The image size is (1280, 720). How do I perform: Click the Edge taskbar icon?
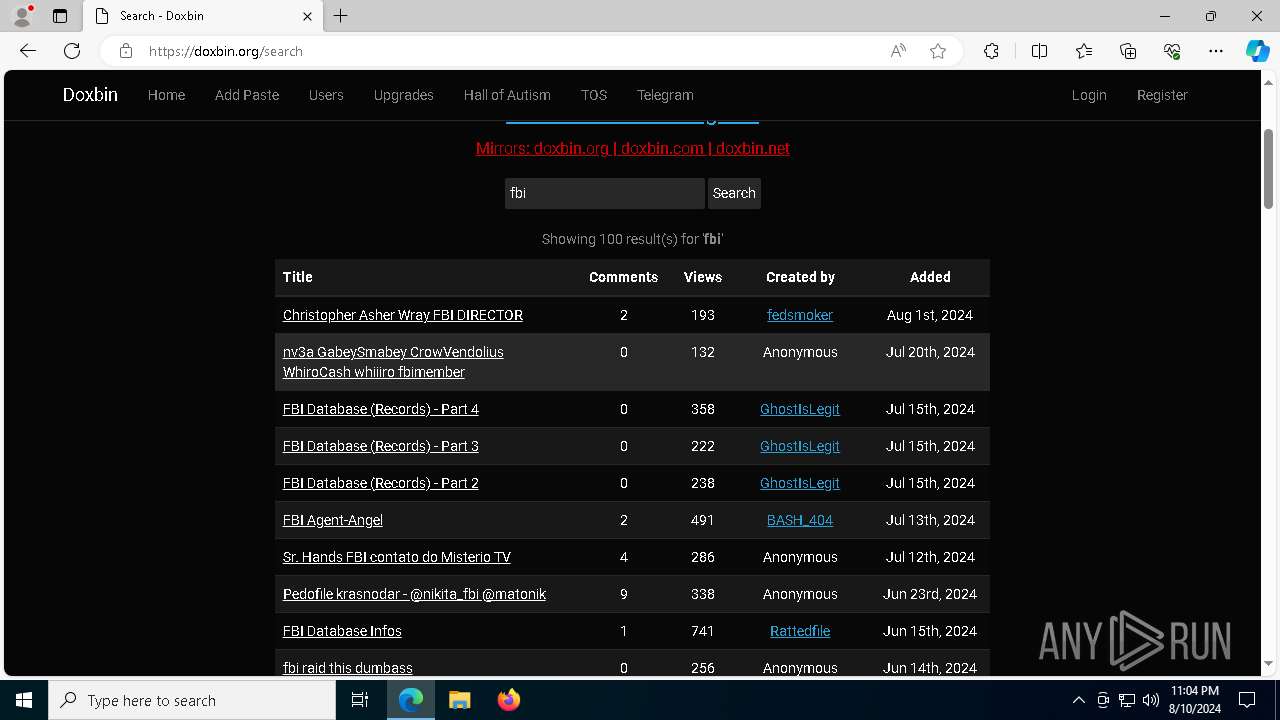tap(411, 700)
